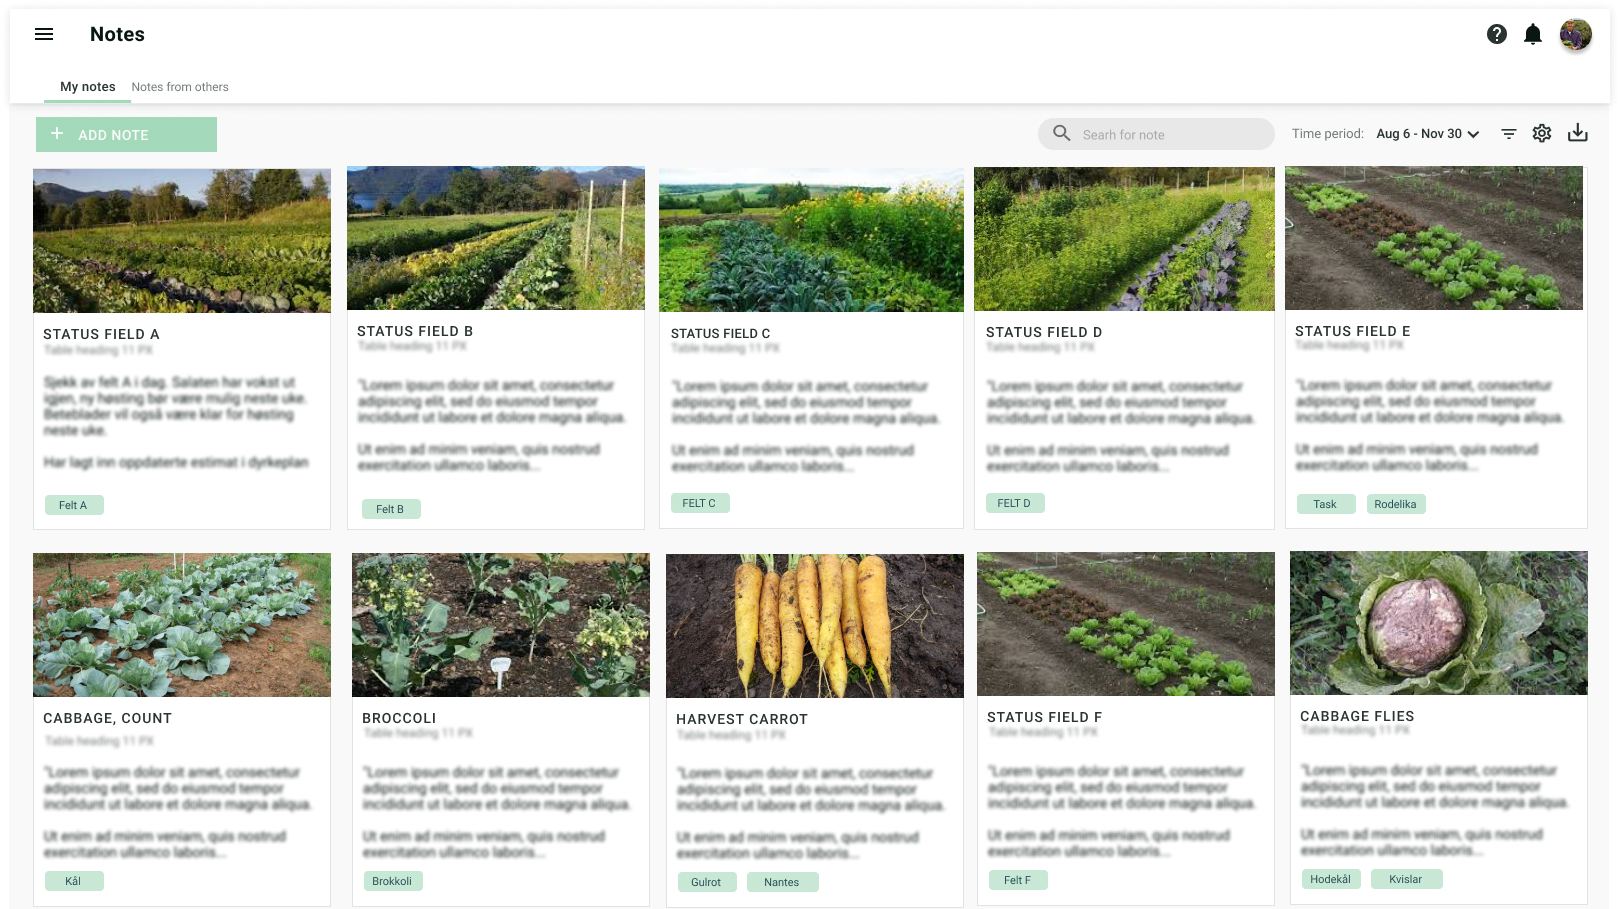Open the hamburger navigation menu
The height and width of the screenshot is (909, 1620).
click(44, 34)
